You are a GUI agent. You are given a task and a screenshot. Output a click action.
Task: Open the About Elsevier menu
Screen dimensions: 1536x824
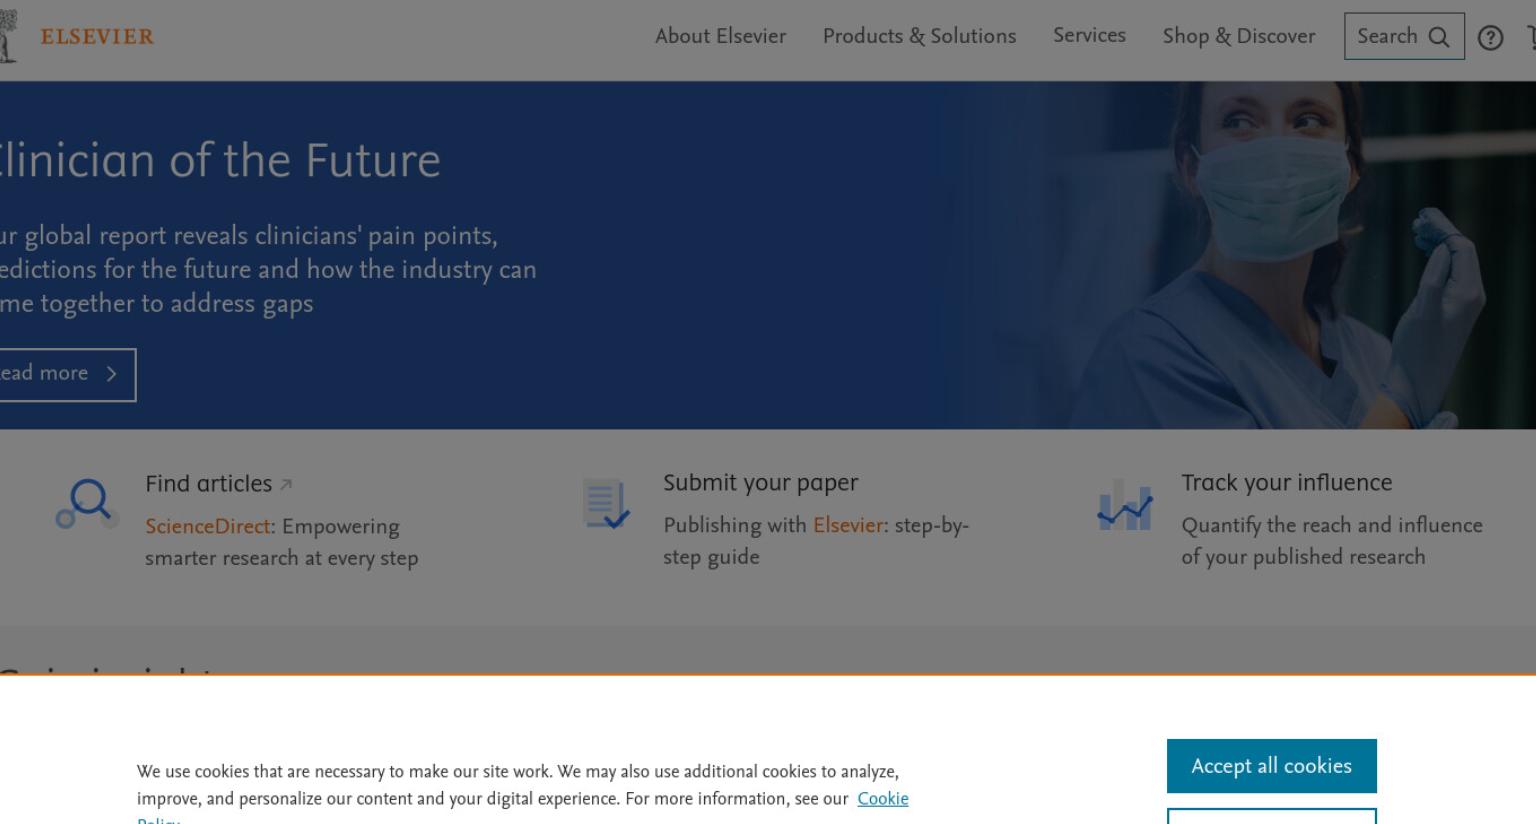point(720,36)
